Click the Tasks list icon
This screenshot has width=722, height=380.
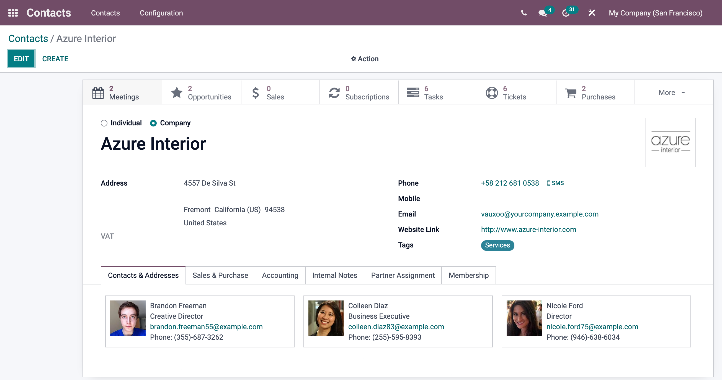pyautogui.click(x=413, y=93)
